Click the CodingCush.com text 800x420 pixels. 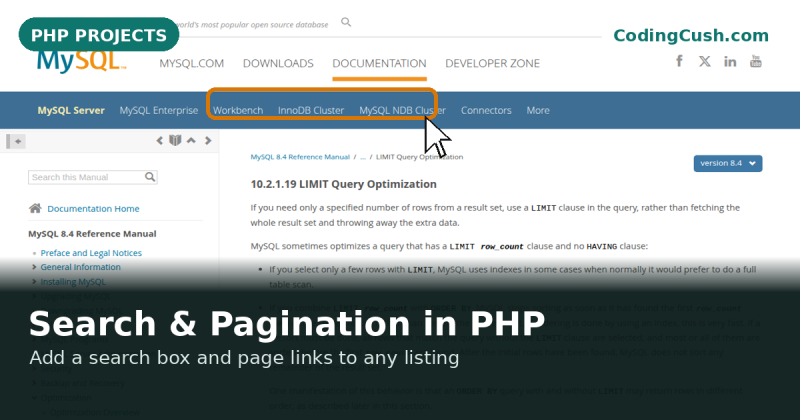pos(691,35)
